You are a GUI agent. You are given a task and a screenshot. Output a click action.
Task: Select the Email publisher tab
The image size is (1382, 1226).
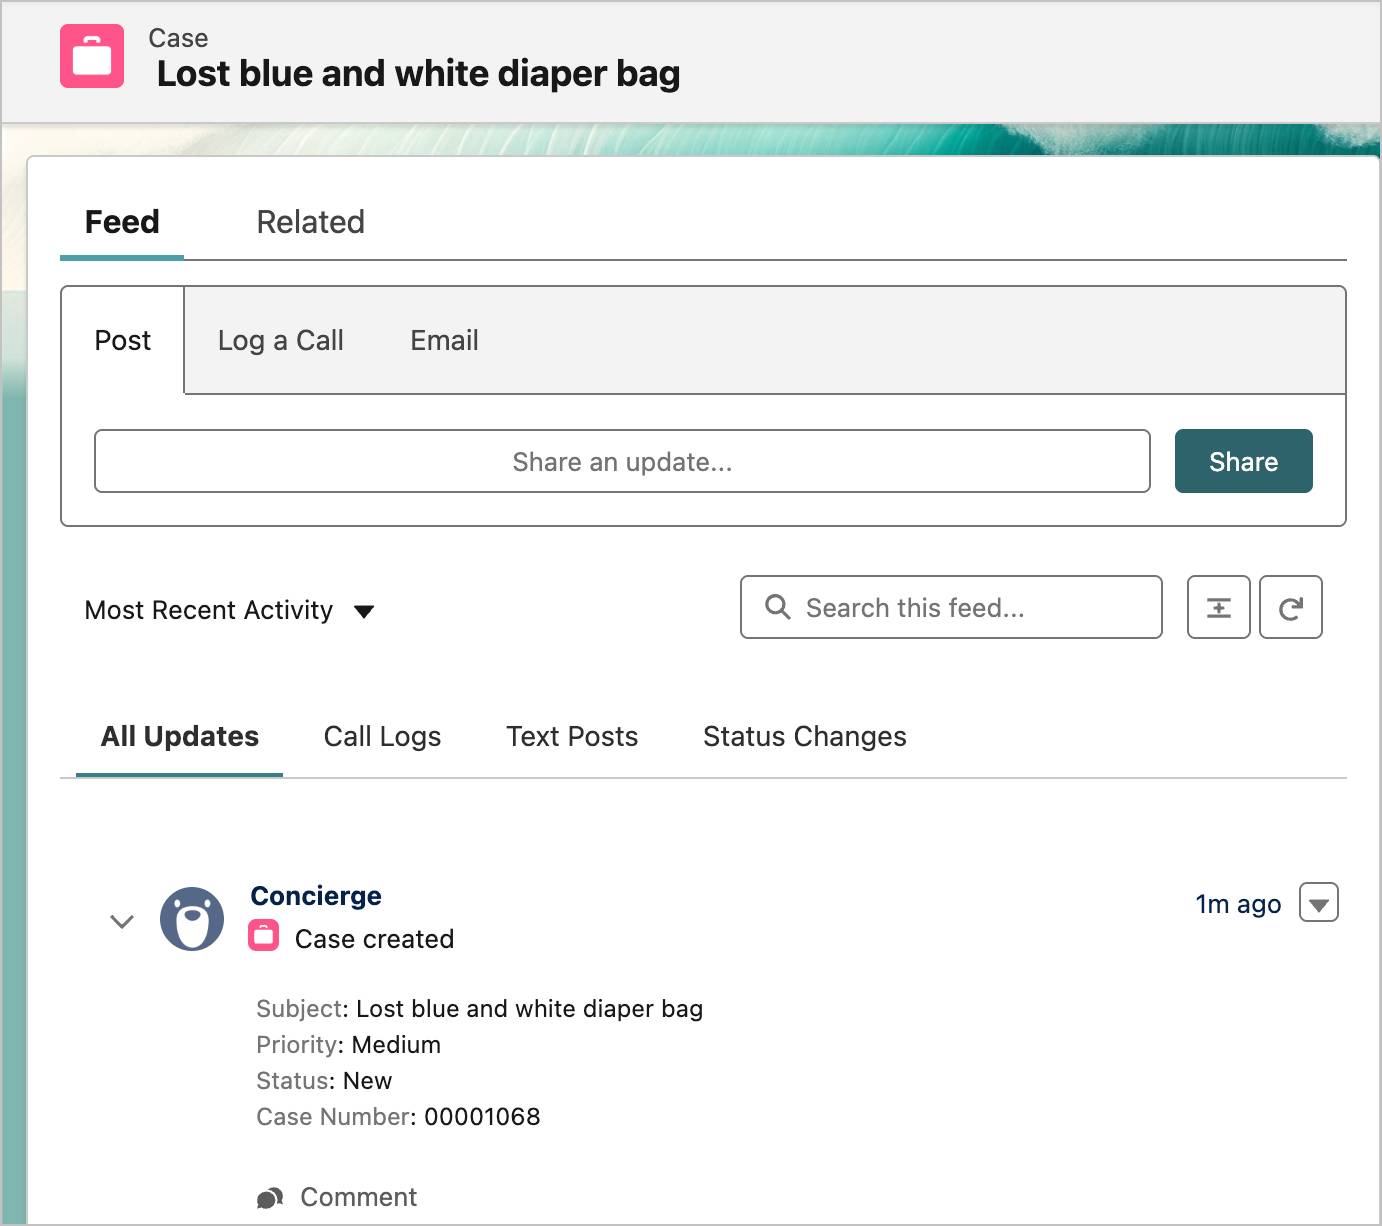443,340
